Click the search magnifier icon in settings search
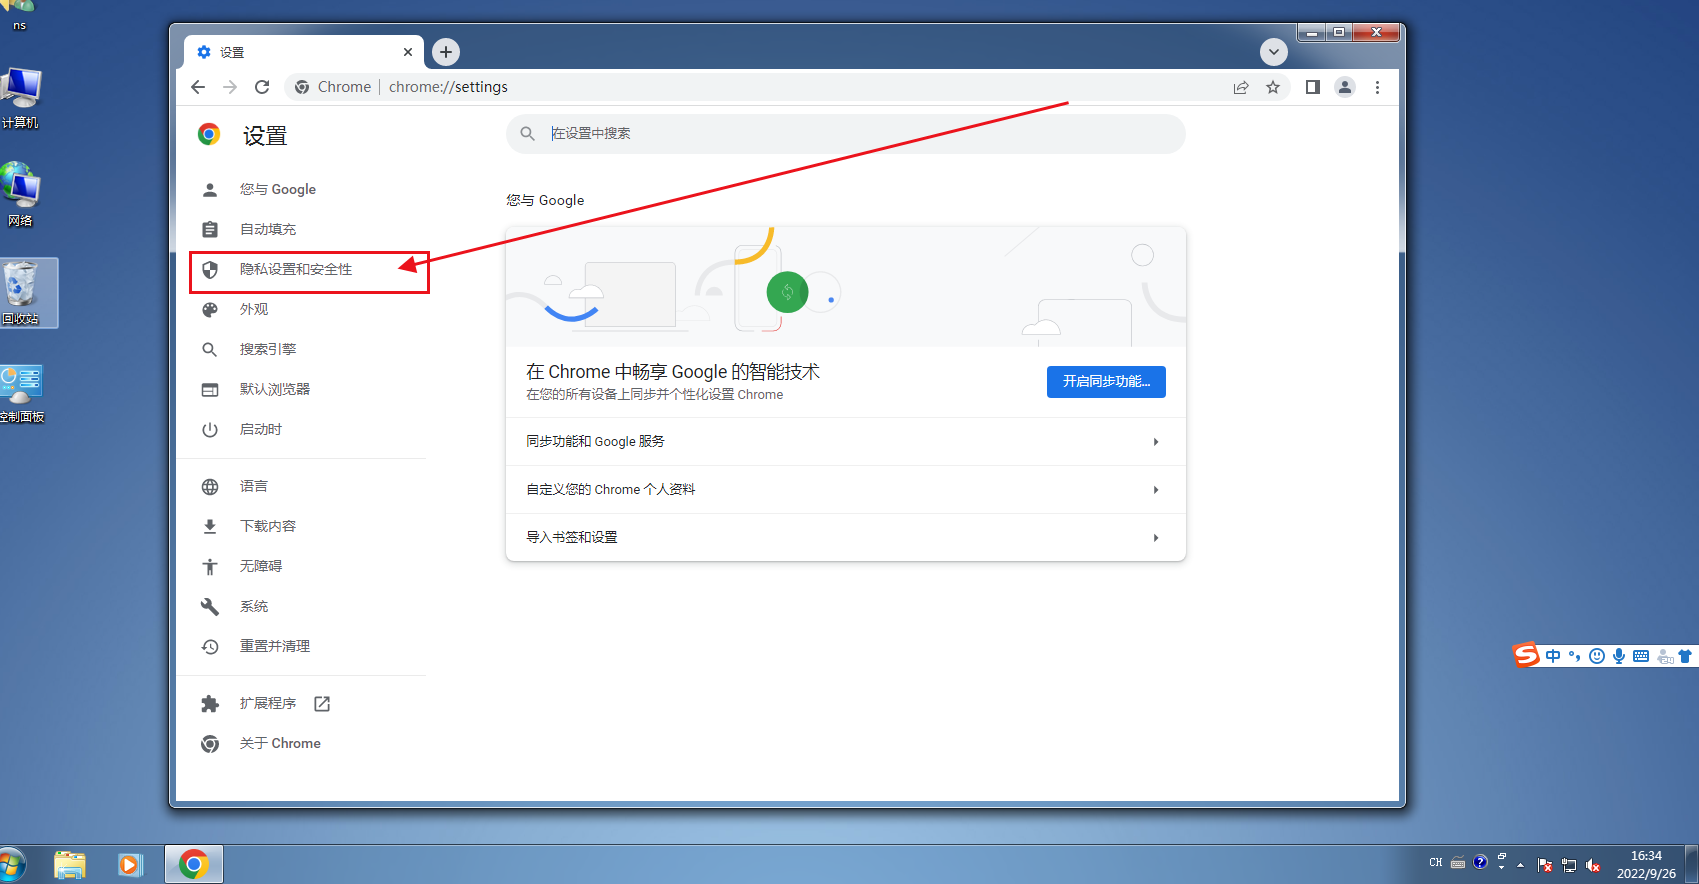1699x884 pixels. [x=528, y=133]
